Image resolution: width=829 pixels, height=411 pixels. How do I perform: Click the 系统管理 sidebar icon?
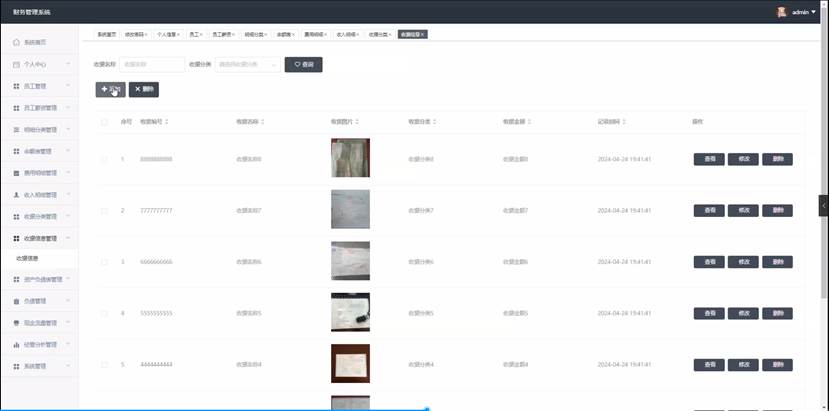(16, 366)
